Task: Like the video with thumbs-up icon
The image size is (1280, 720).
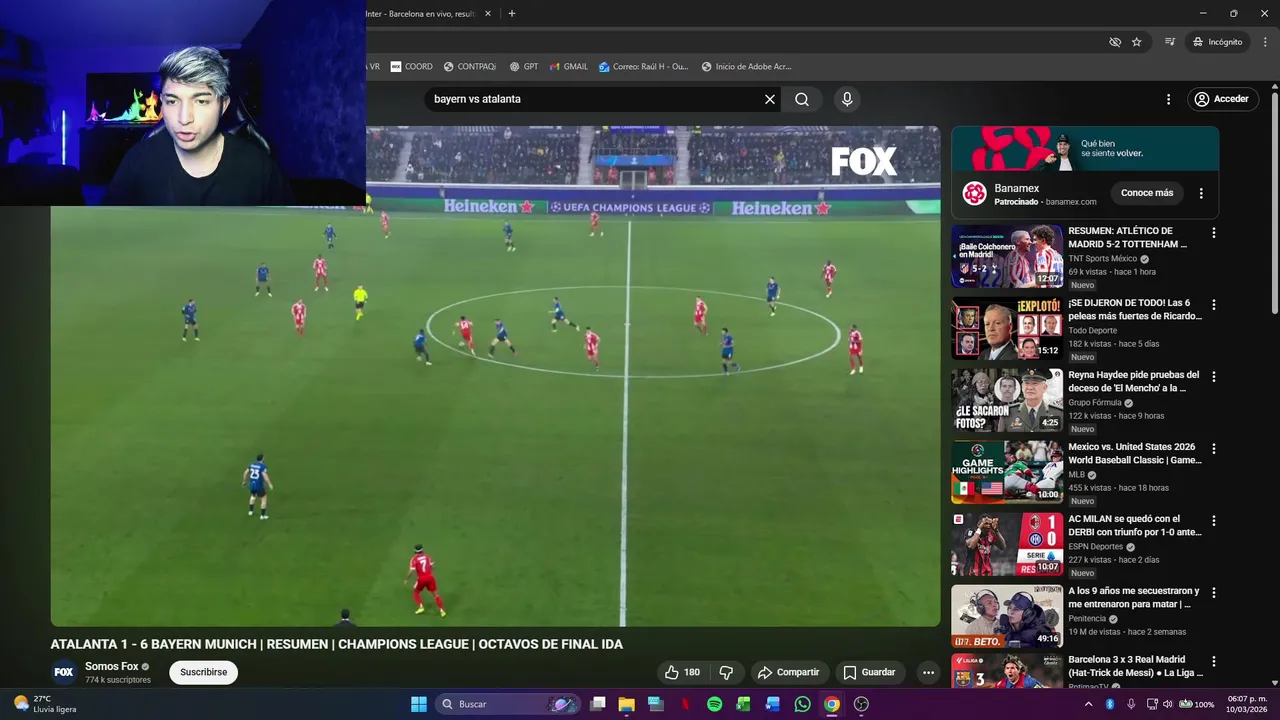Action: point(683,672)
